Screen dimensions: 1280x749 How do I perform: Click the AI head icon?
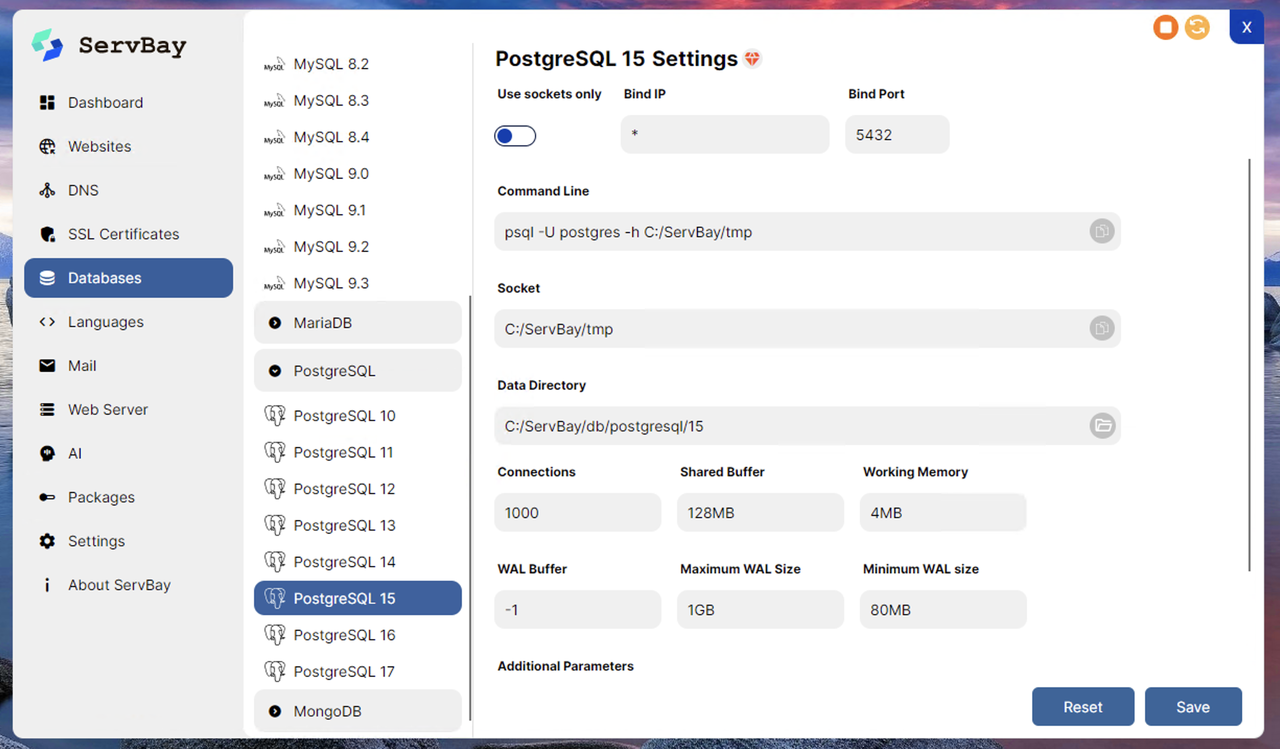pyautogui.click(x=47, y=453)
